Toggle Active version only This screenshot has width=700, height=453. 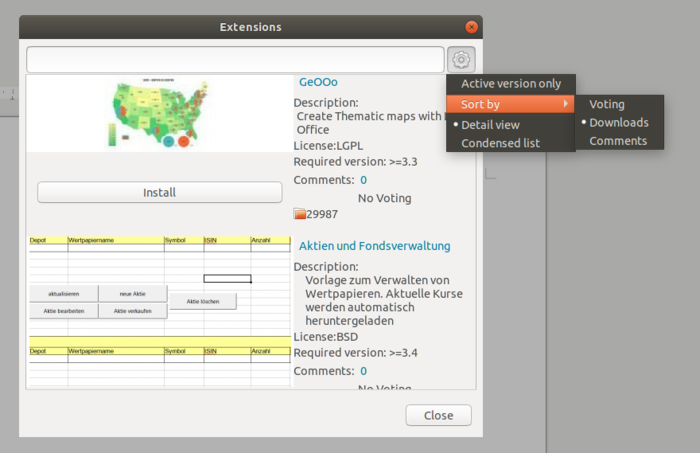pos(511,83)
